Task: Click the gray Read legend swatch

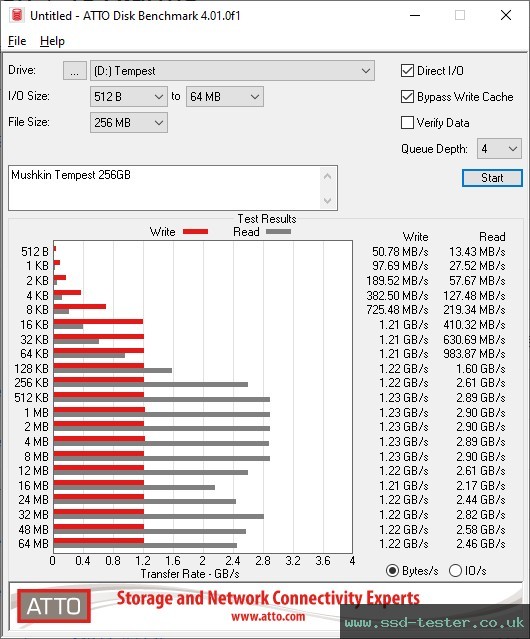Action: point(278,232)
